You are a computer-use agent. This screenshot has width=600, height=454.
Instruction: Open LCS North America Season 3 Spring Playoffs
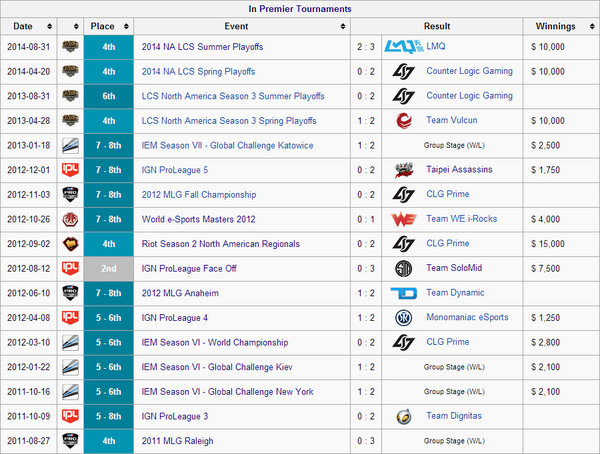click(x=229, y=121)
